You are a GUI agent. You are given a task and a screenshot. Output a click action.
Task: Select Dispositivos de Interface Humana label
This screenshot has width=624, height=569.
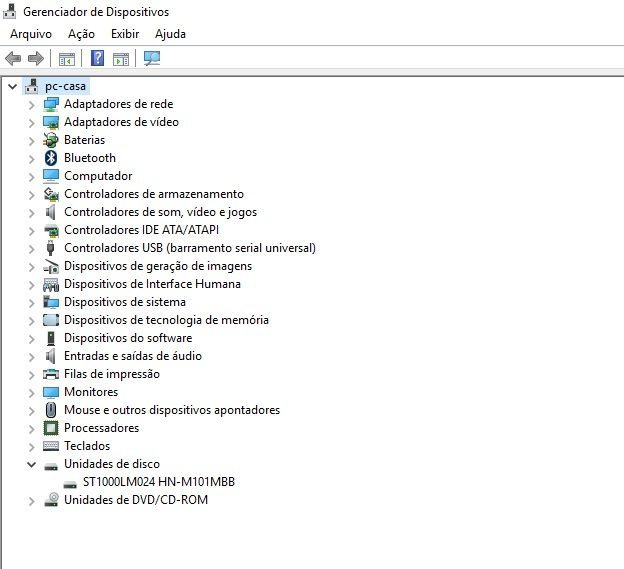click(152, 284)
